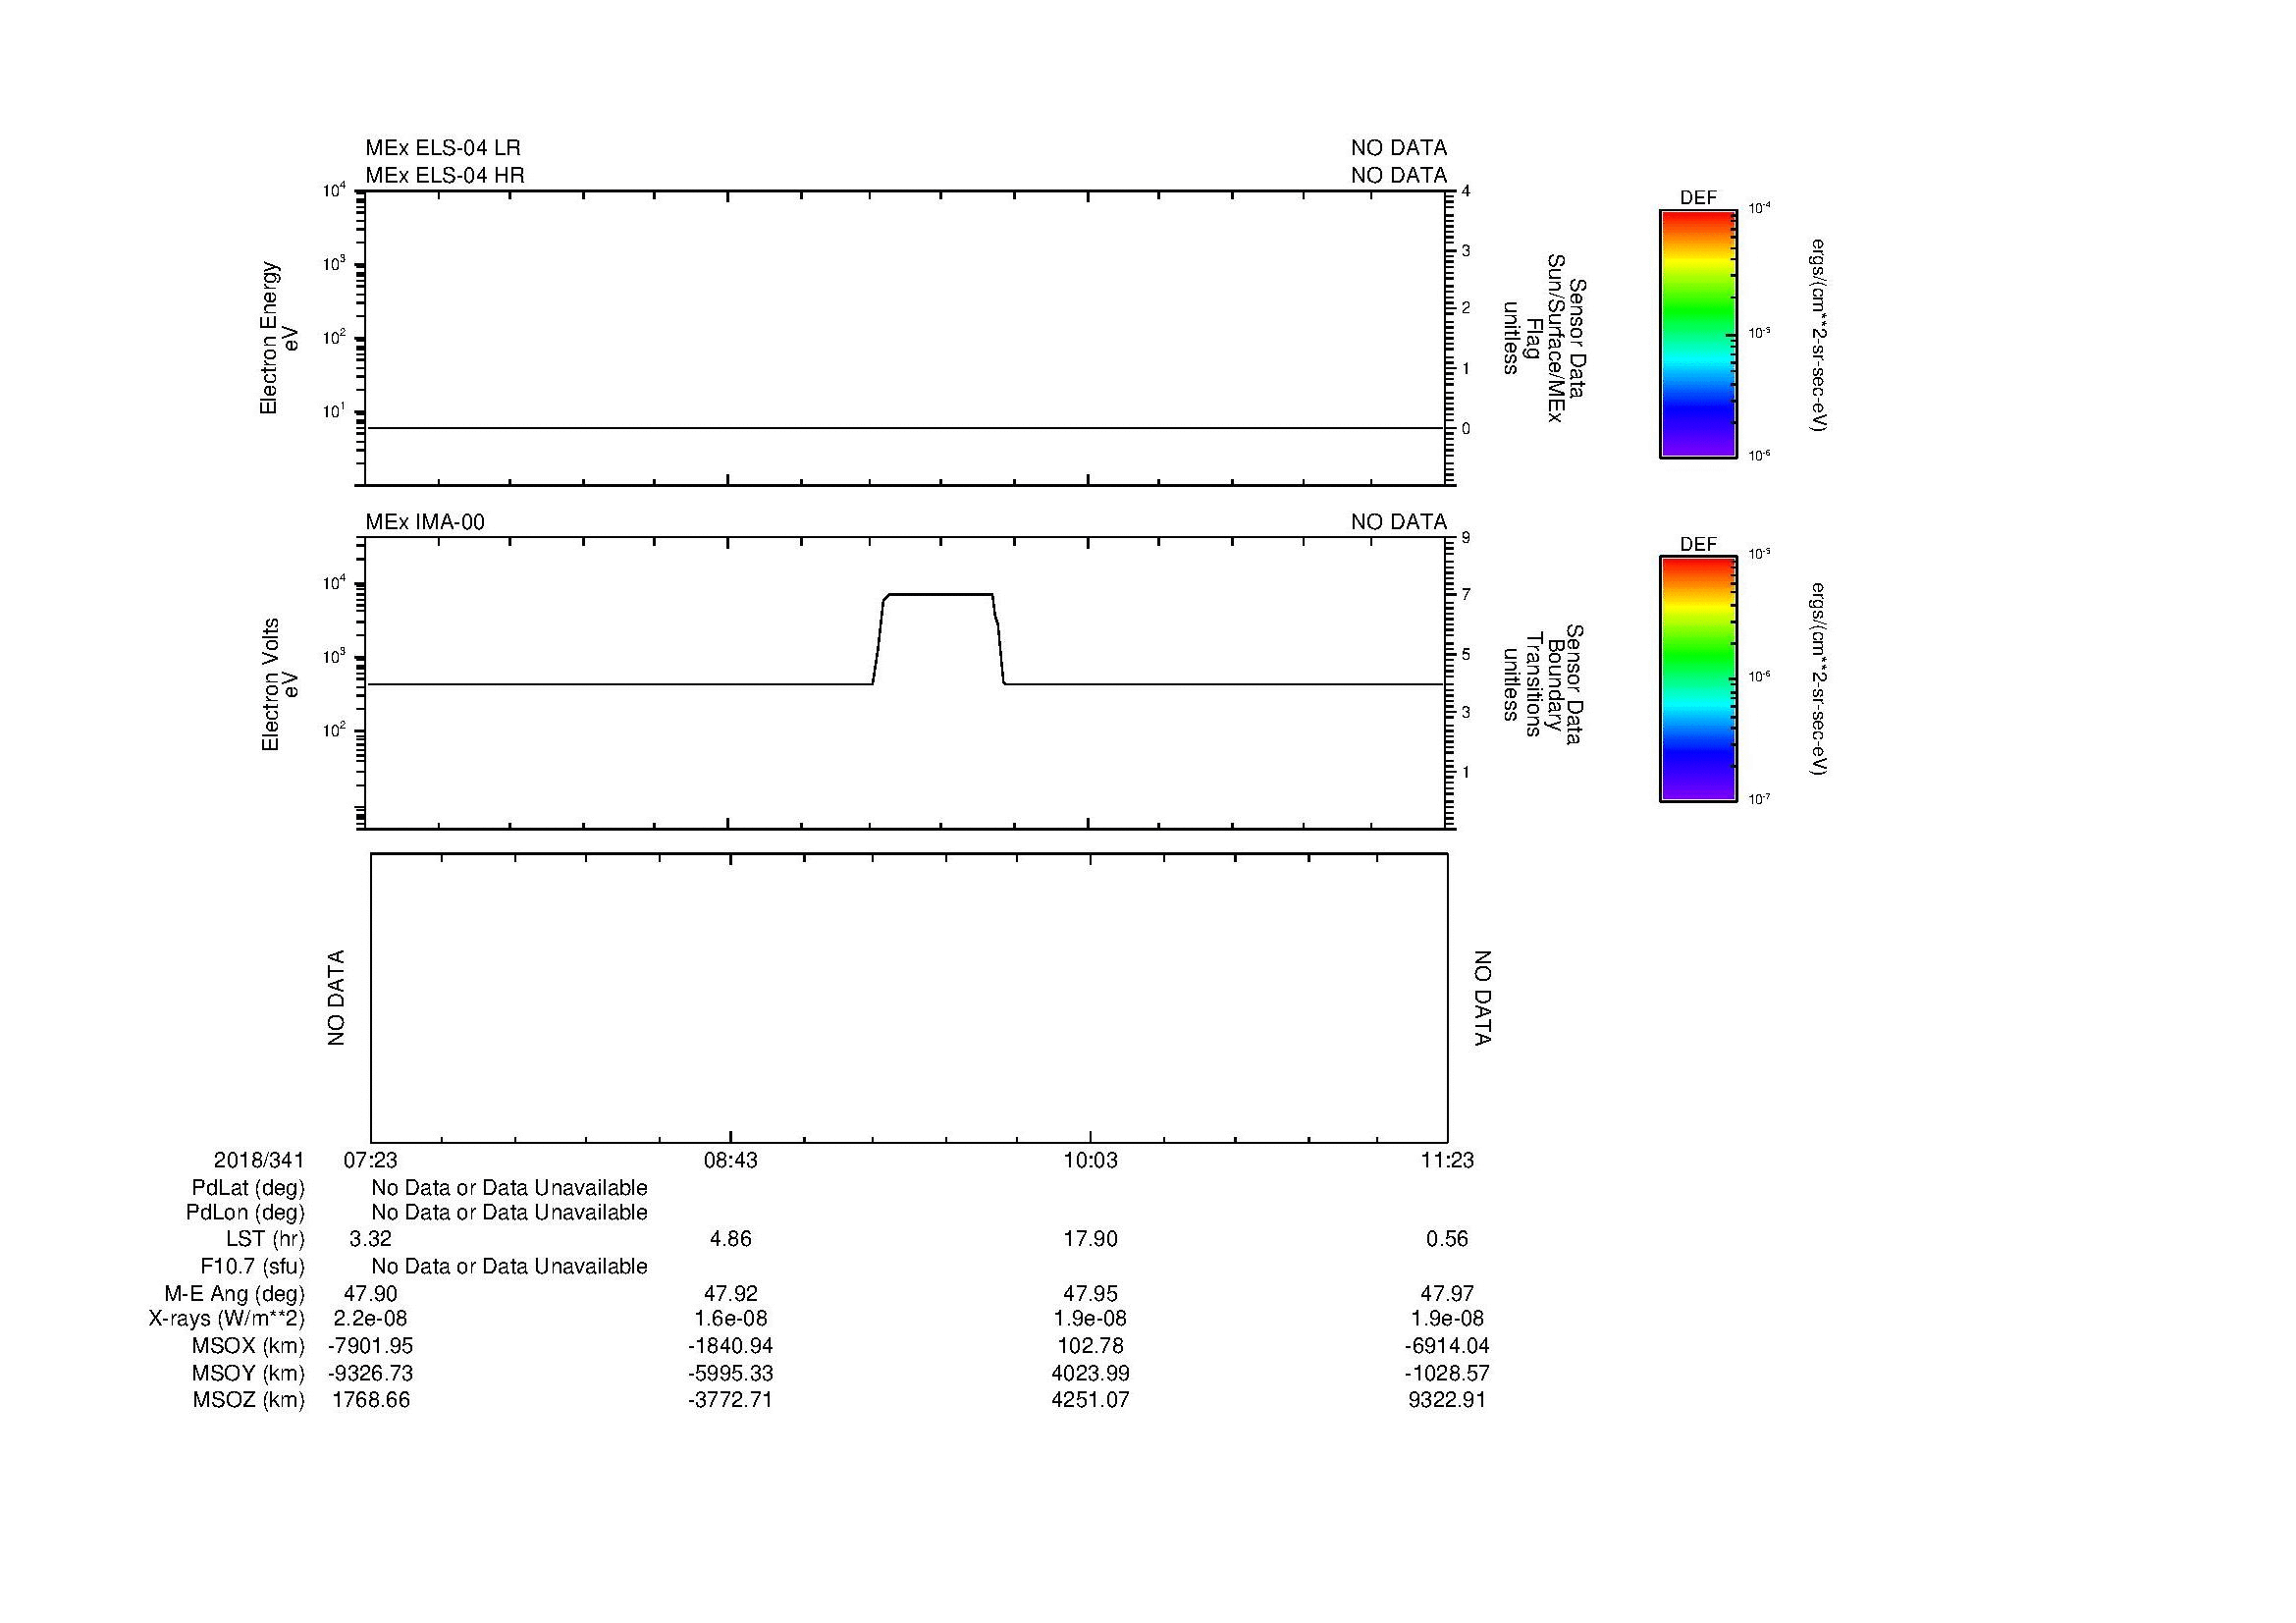Click the MSOX (km) row label
This screenshot has height=1623, width=2296.
click(x=249, y=1346)
